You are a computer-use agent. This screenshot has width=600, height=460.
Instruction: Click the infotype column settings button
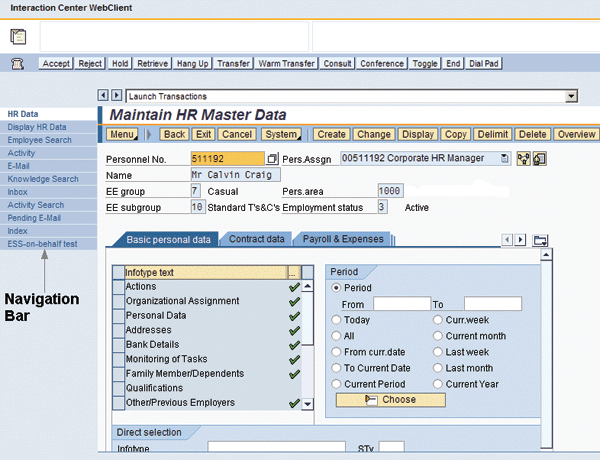[x=292, y=271]
